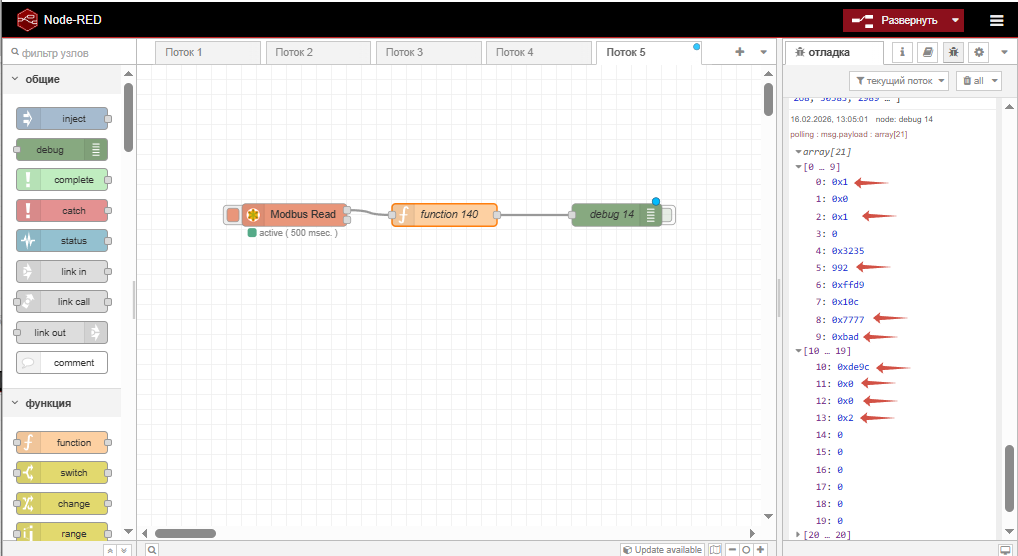The width and height of the screenshot is (1018, 556).
Task: Open the Развернуть deploy options dropdown arrow
Action: [x=956, y=20]
